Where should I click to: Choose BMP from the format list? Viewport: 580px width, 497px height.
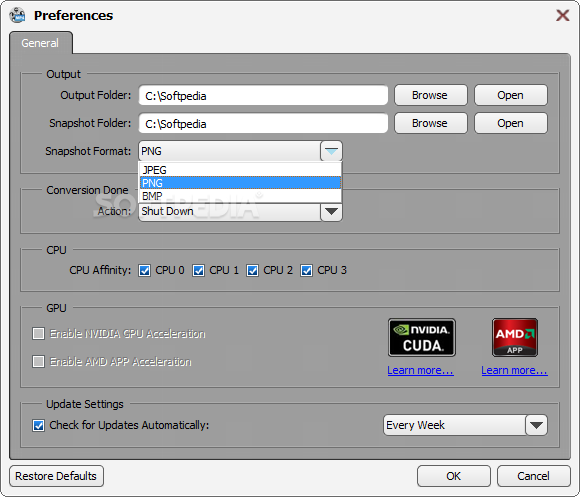click(x=240, y=196)
